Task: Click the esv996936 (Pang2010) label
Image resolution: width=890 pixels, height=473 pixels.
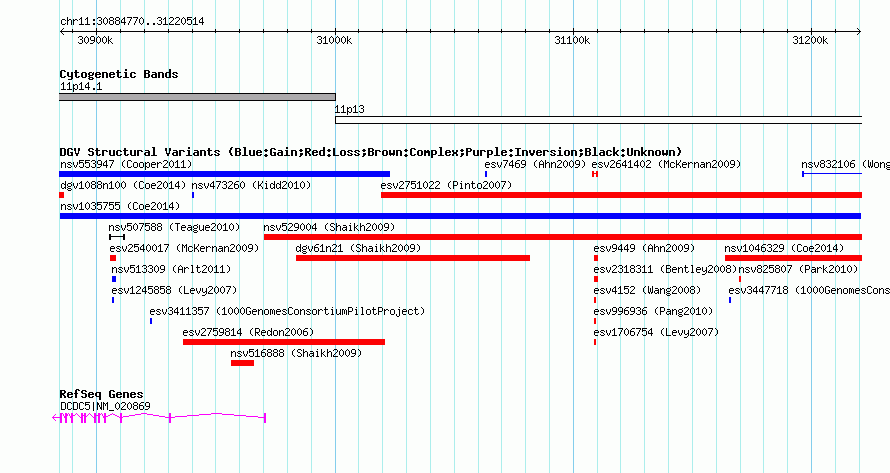Action: 653,311
